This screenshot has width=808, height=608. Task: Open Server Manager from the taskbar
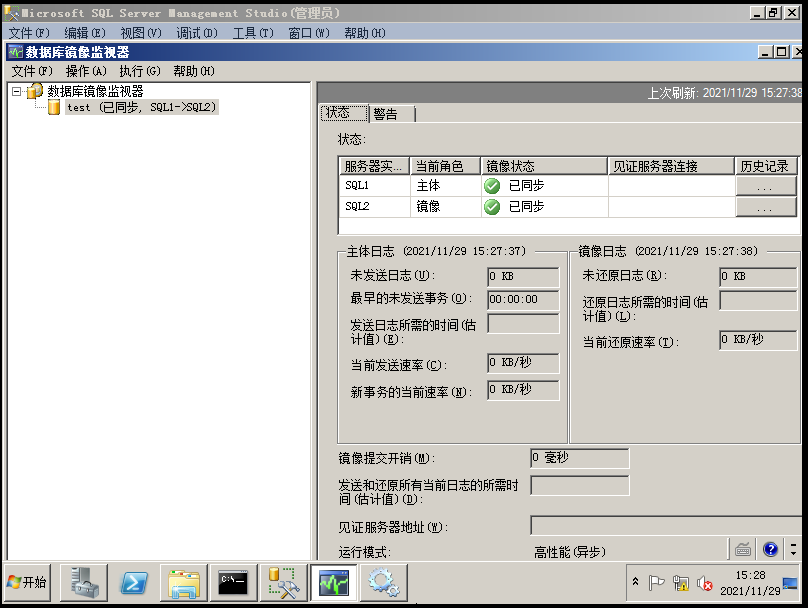(83, 583)
